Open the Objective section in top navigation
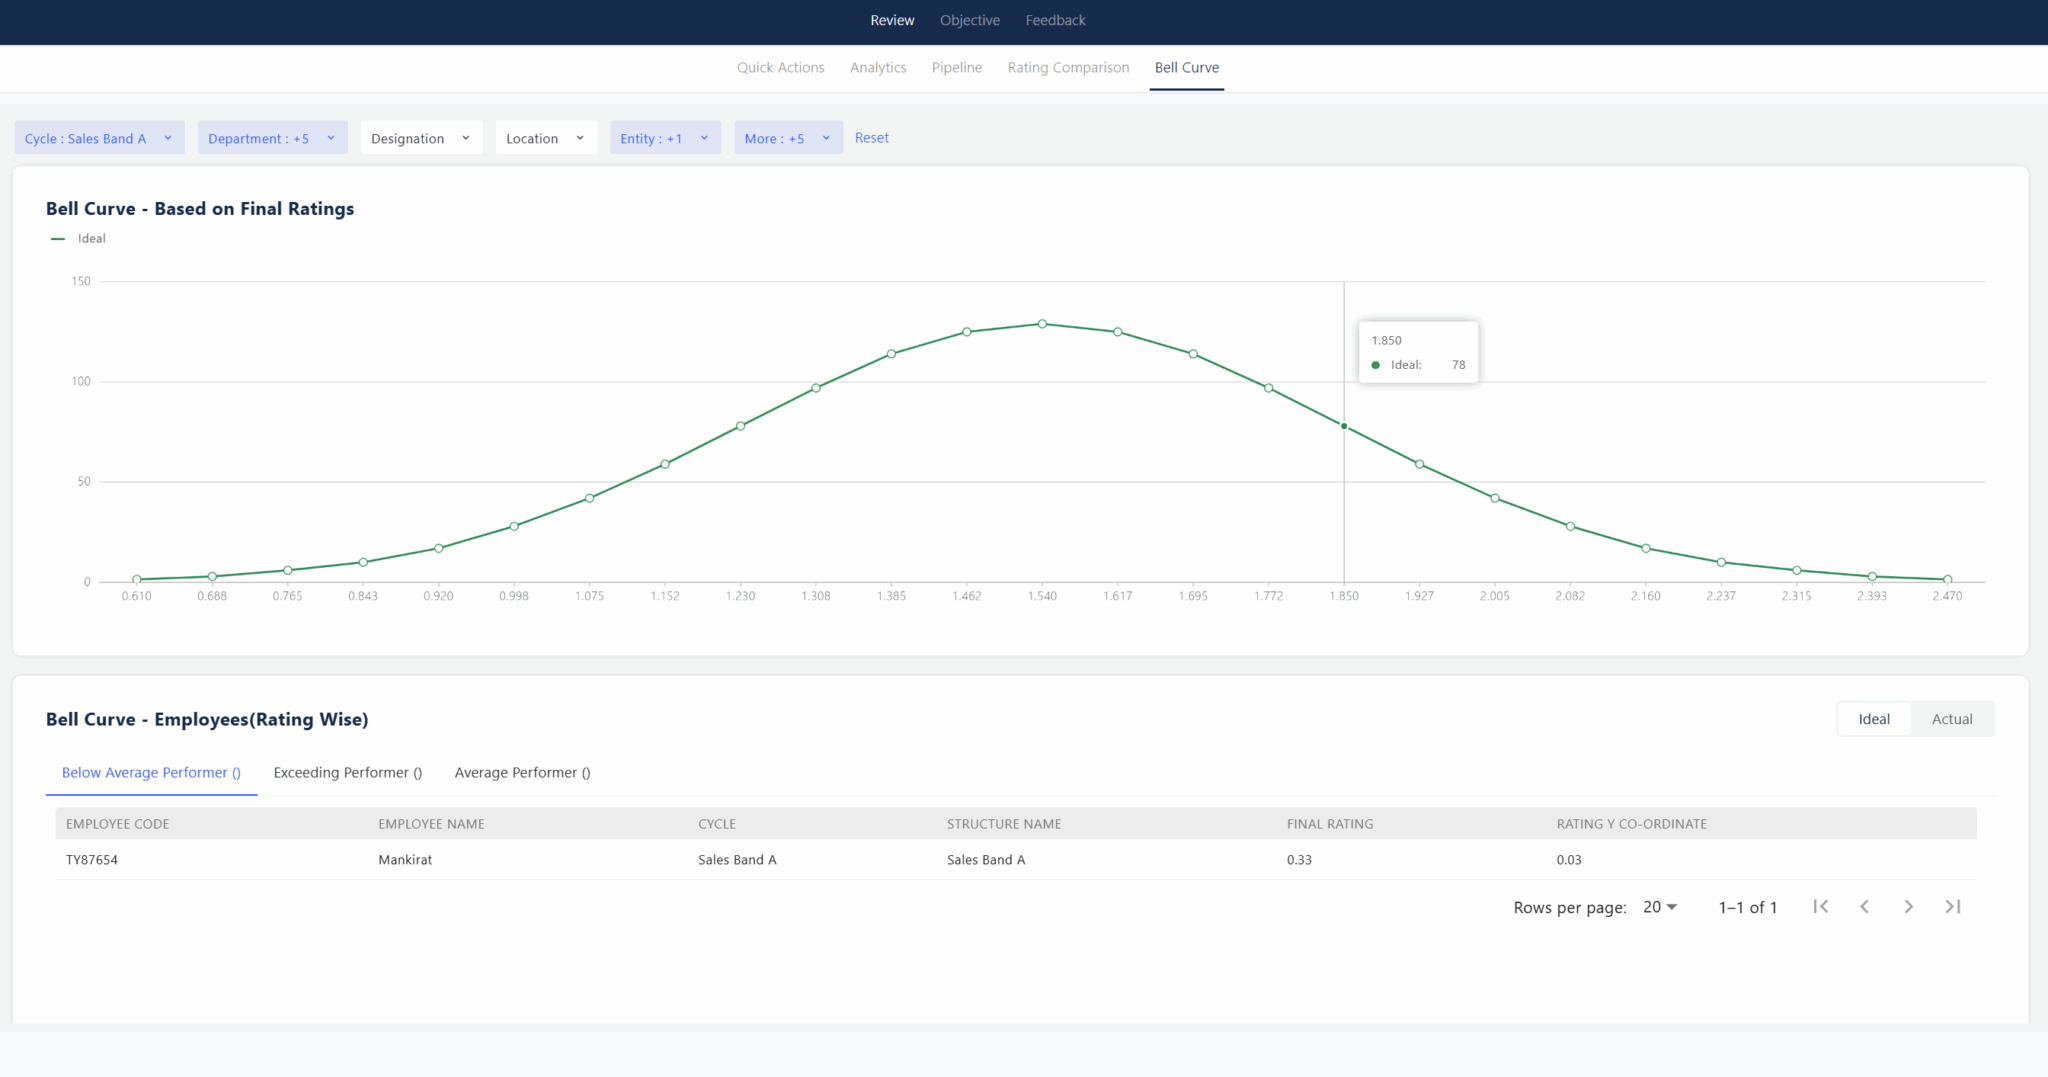2048x1077 pixels. click(x=969, y=20)
